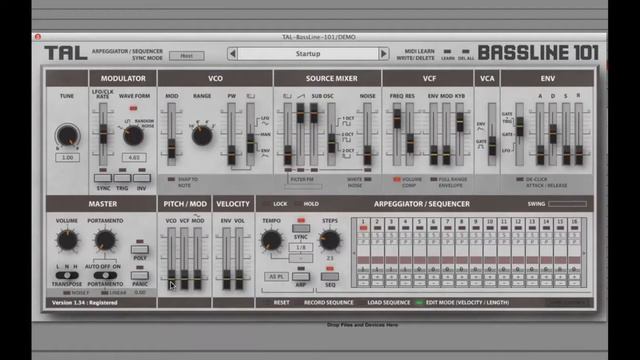Enable FULL RANGE ENVELOPE option
The height and width of the screenshot is (360, 640).
point(433,179)
